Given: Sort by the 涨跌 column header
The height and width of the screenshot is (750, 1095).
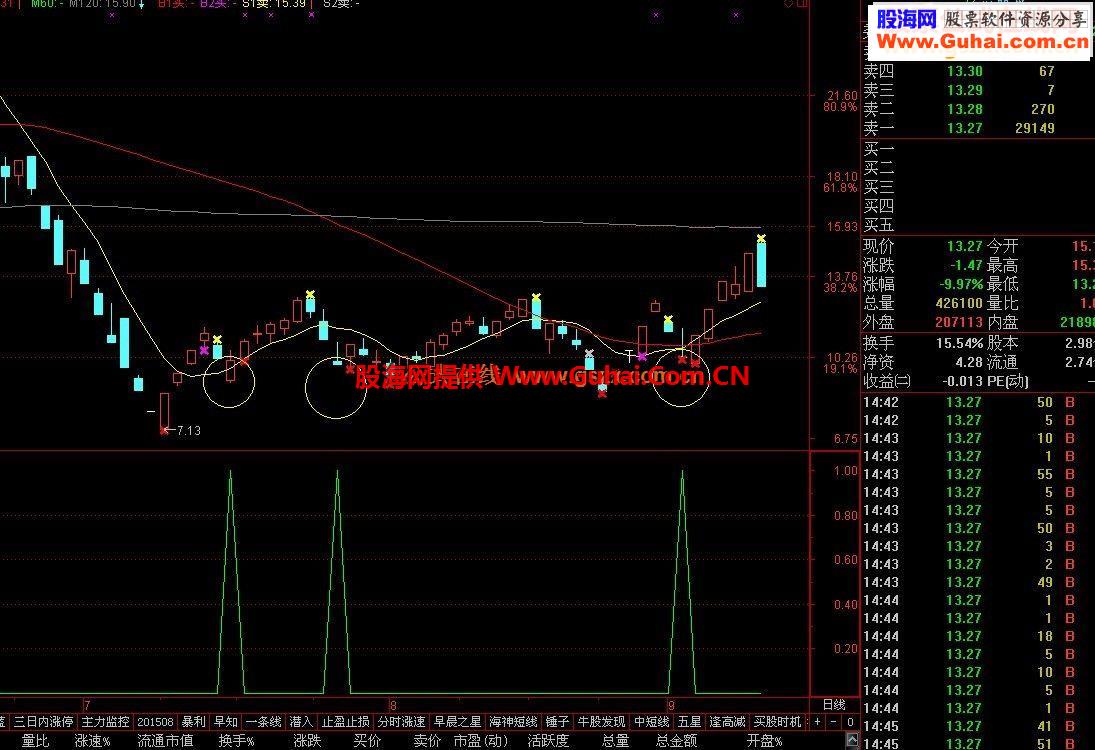Looking at the screenshot, I should 307,740.
